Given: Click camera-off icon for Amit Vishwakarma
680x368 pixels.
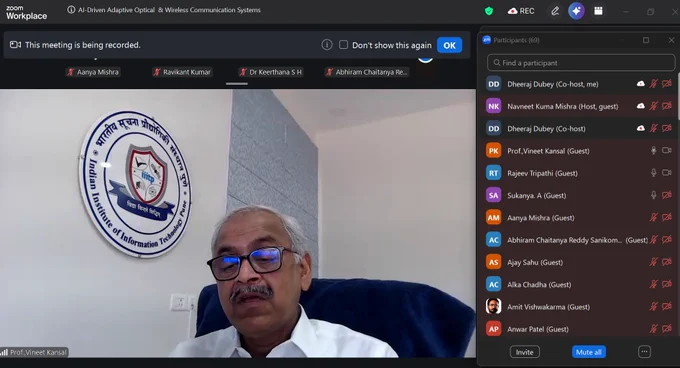Looking at the screenshot, I should click(x=667, y=306).
